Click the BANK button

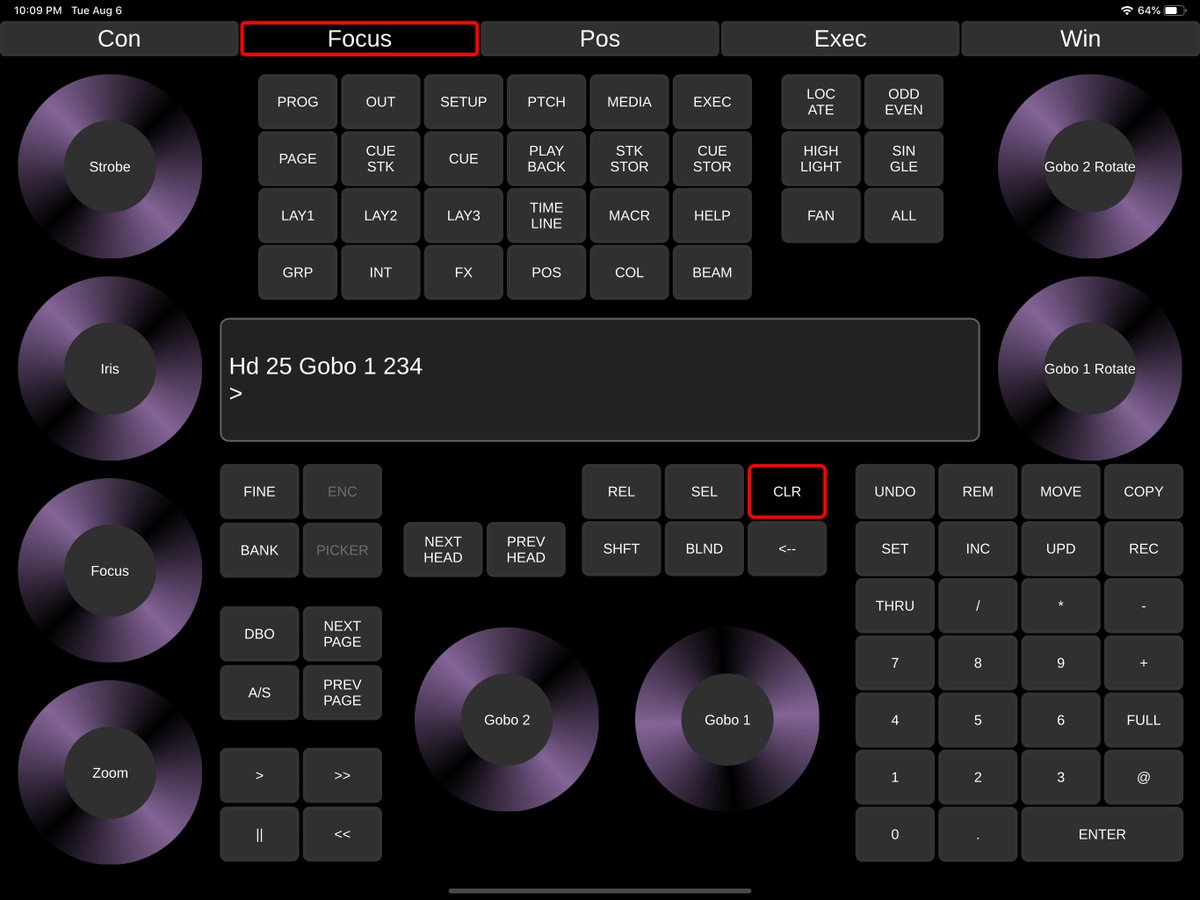pyautogui.click(x=259, y=550)
